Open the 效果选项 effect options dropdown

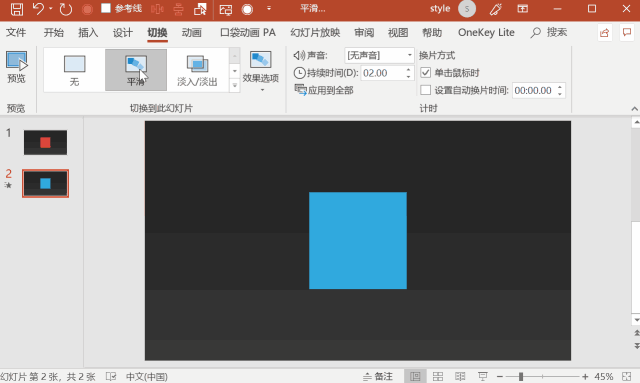260,71
